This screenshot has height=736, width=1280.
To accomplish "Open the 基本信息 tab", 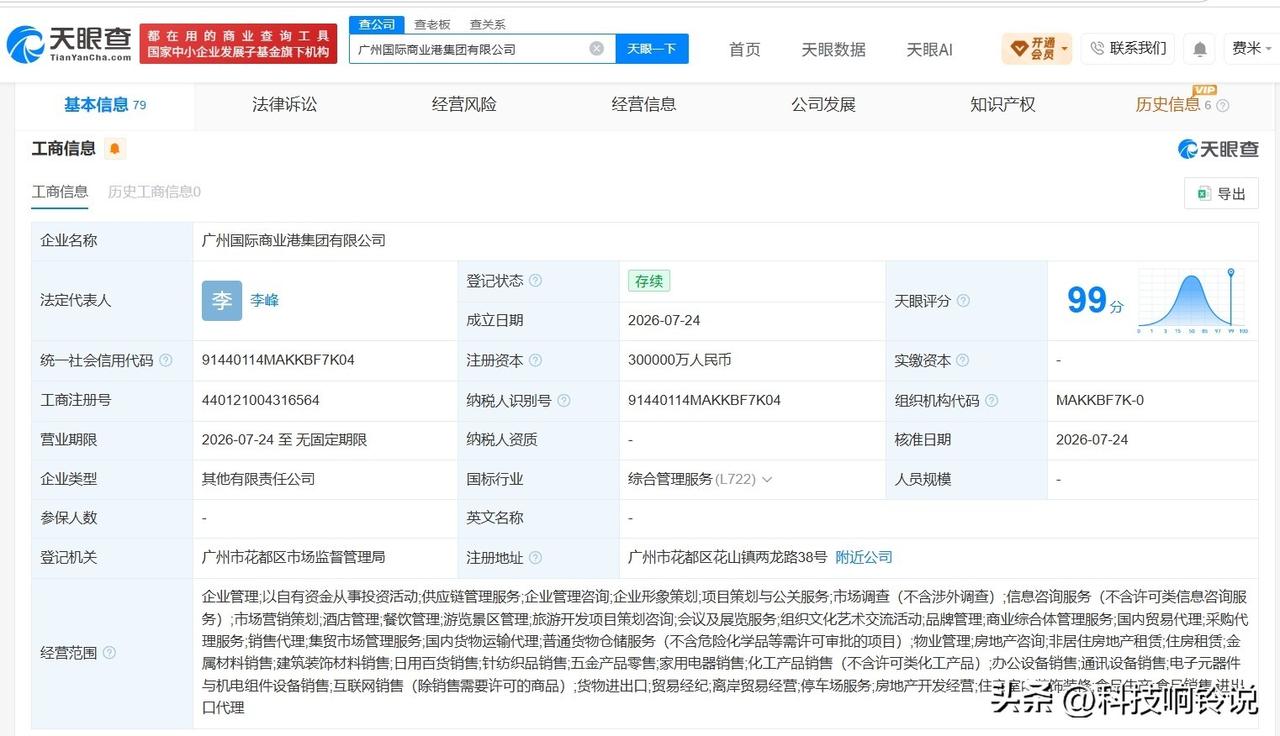I will (x=105, y=104).
